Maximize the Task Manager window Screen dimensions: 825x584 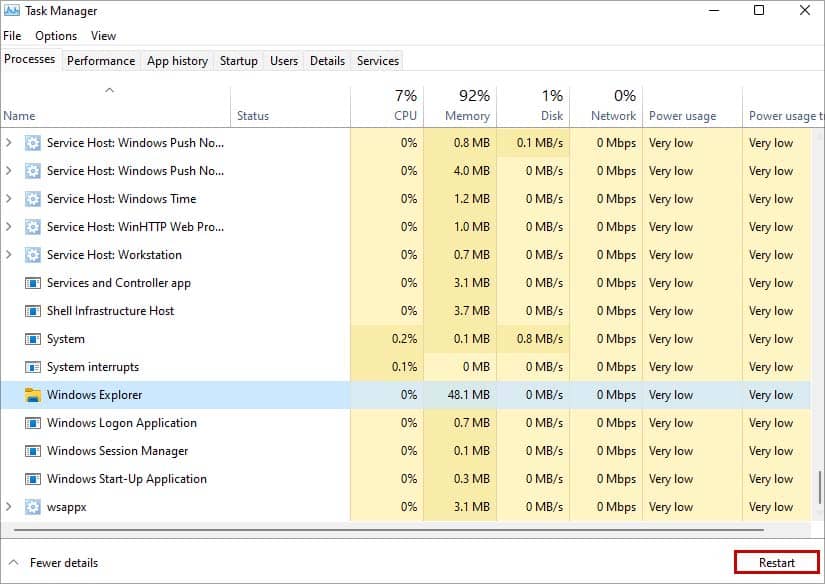tap(759, 10)
